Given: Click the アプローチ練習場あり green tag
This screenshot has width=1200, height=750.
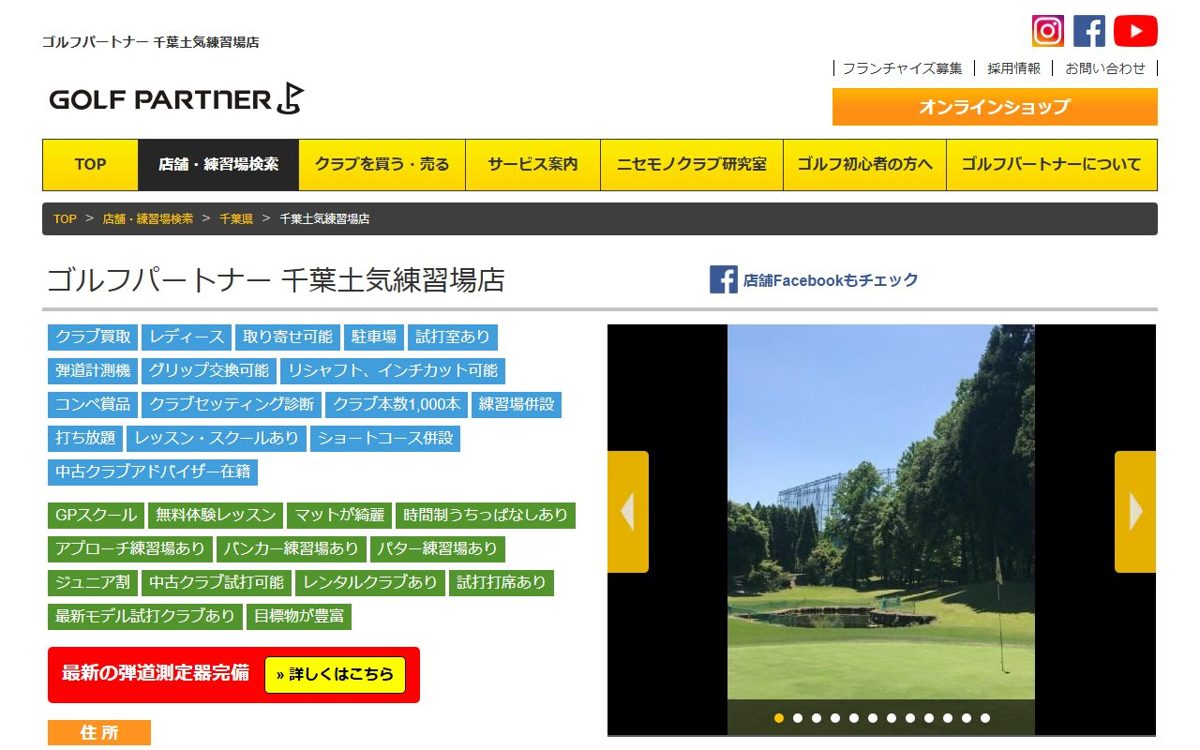Looking at the screenshot, I should pos(130,549).
